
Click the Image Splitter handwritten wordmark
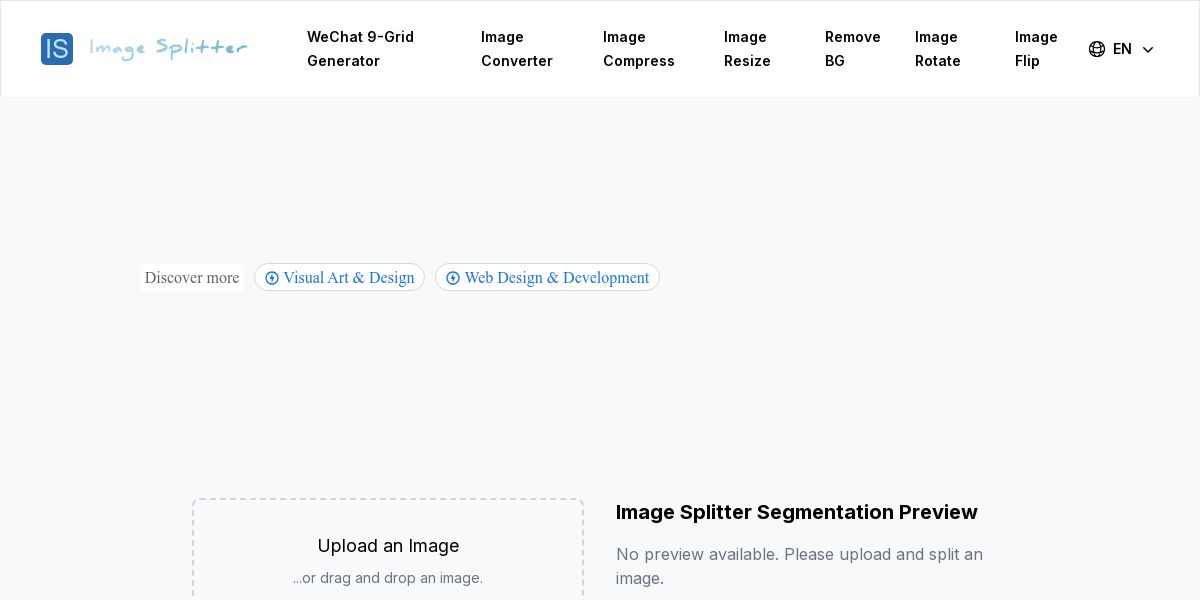point(168,49)
